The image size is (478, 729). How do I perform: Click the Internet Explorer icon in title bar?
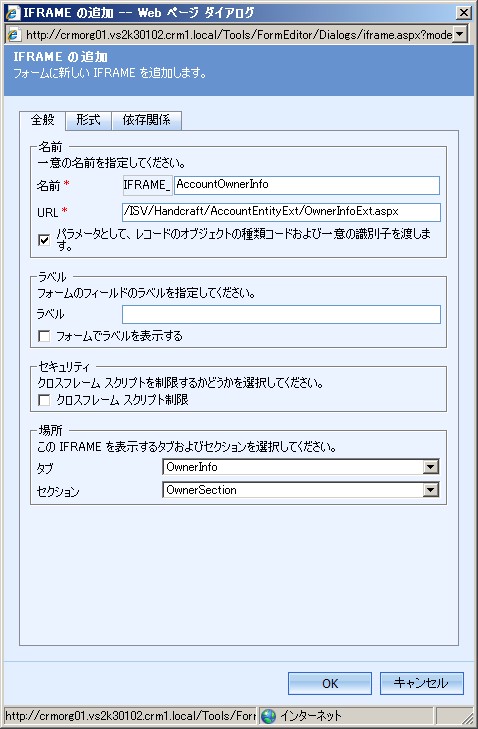13,13
